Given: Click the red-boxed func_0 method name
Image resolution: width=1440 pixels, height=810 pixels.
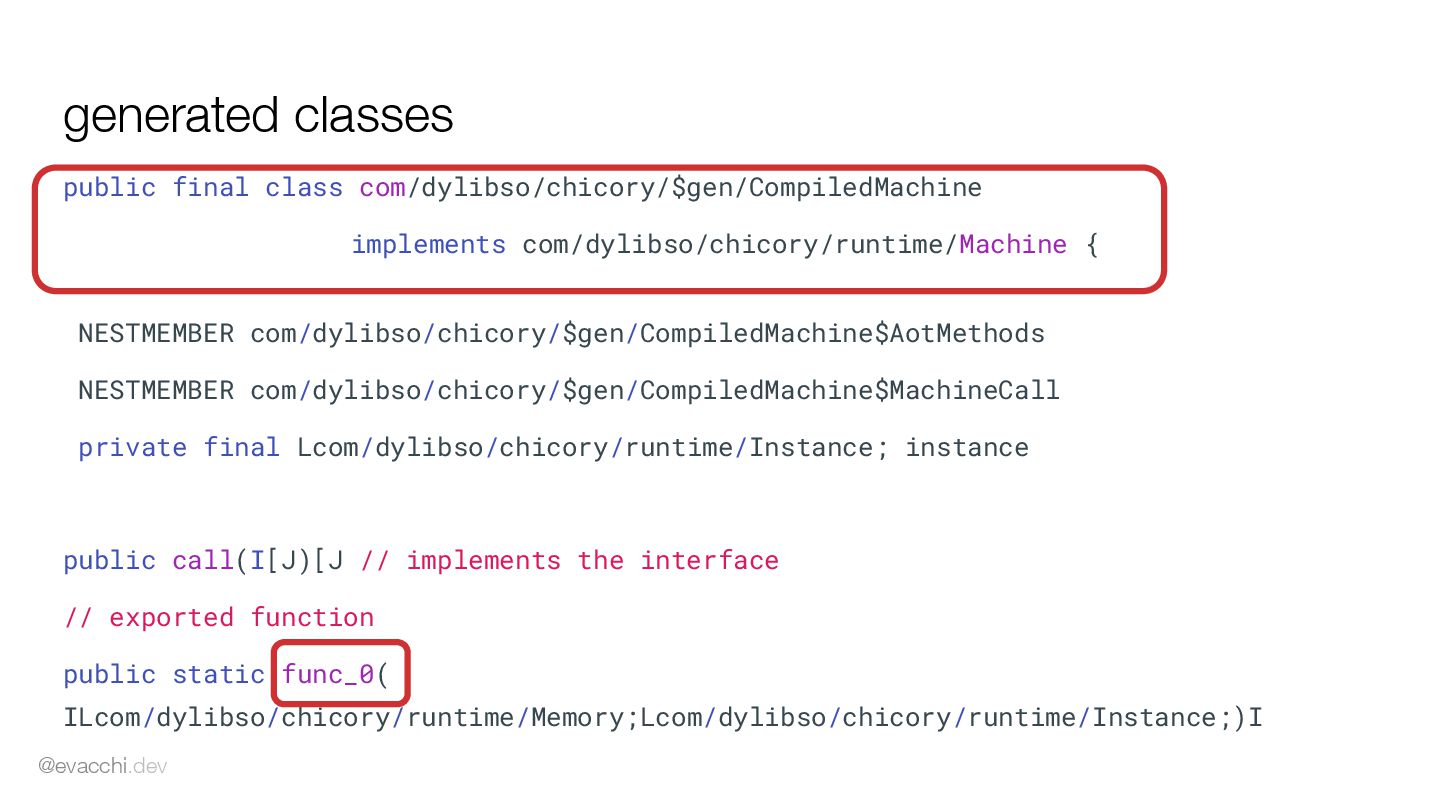Looking at the screenshot, I should tap(328, 675).
